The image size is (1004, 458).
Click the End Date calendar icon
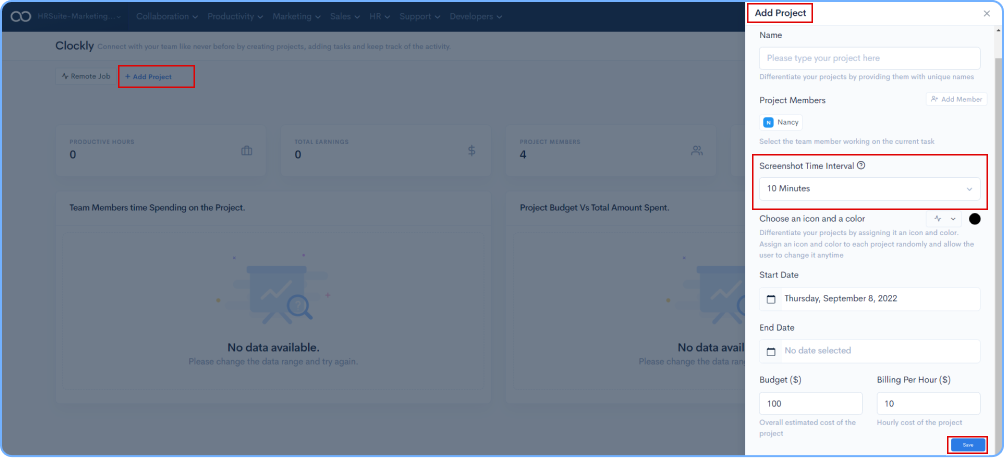point(770,351)
